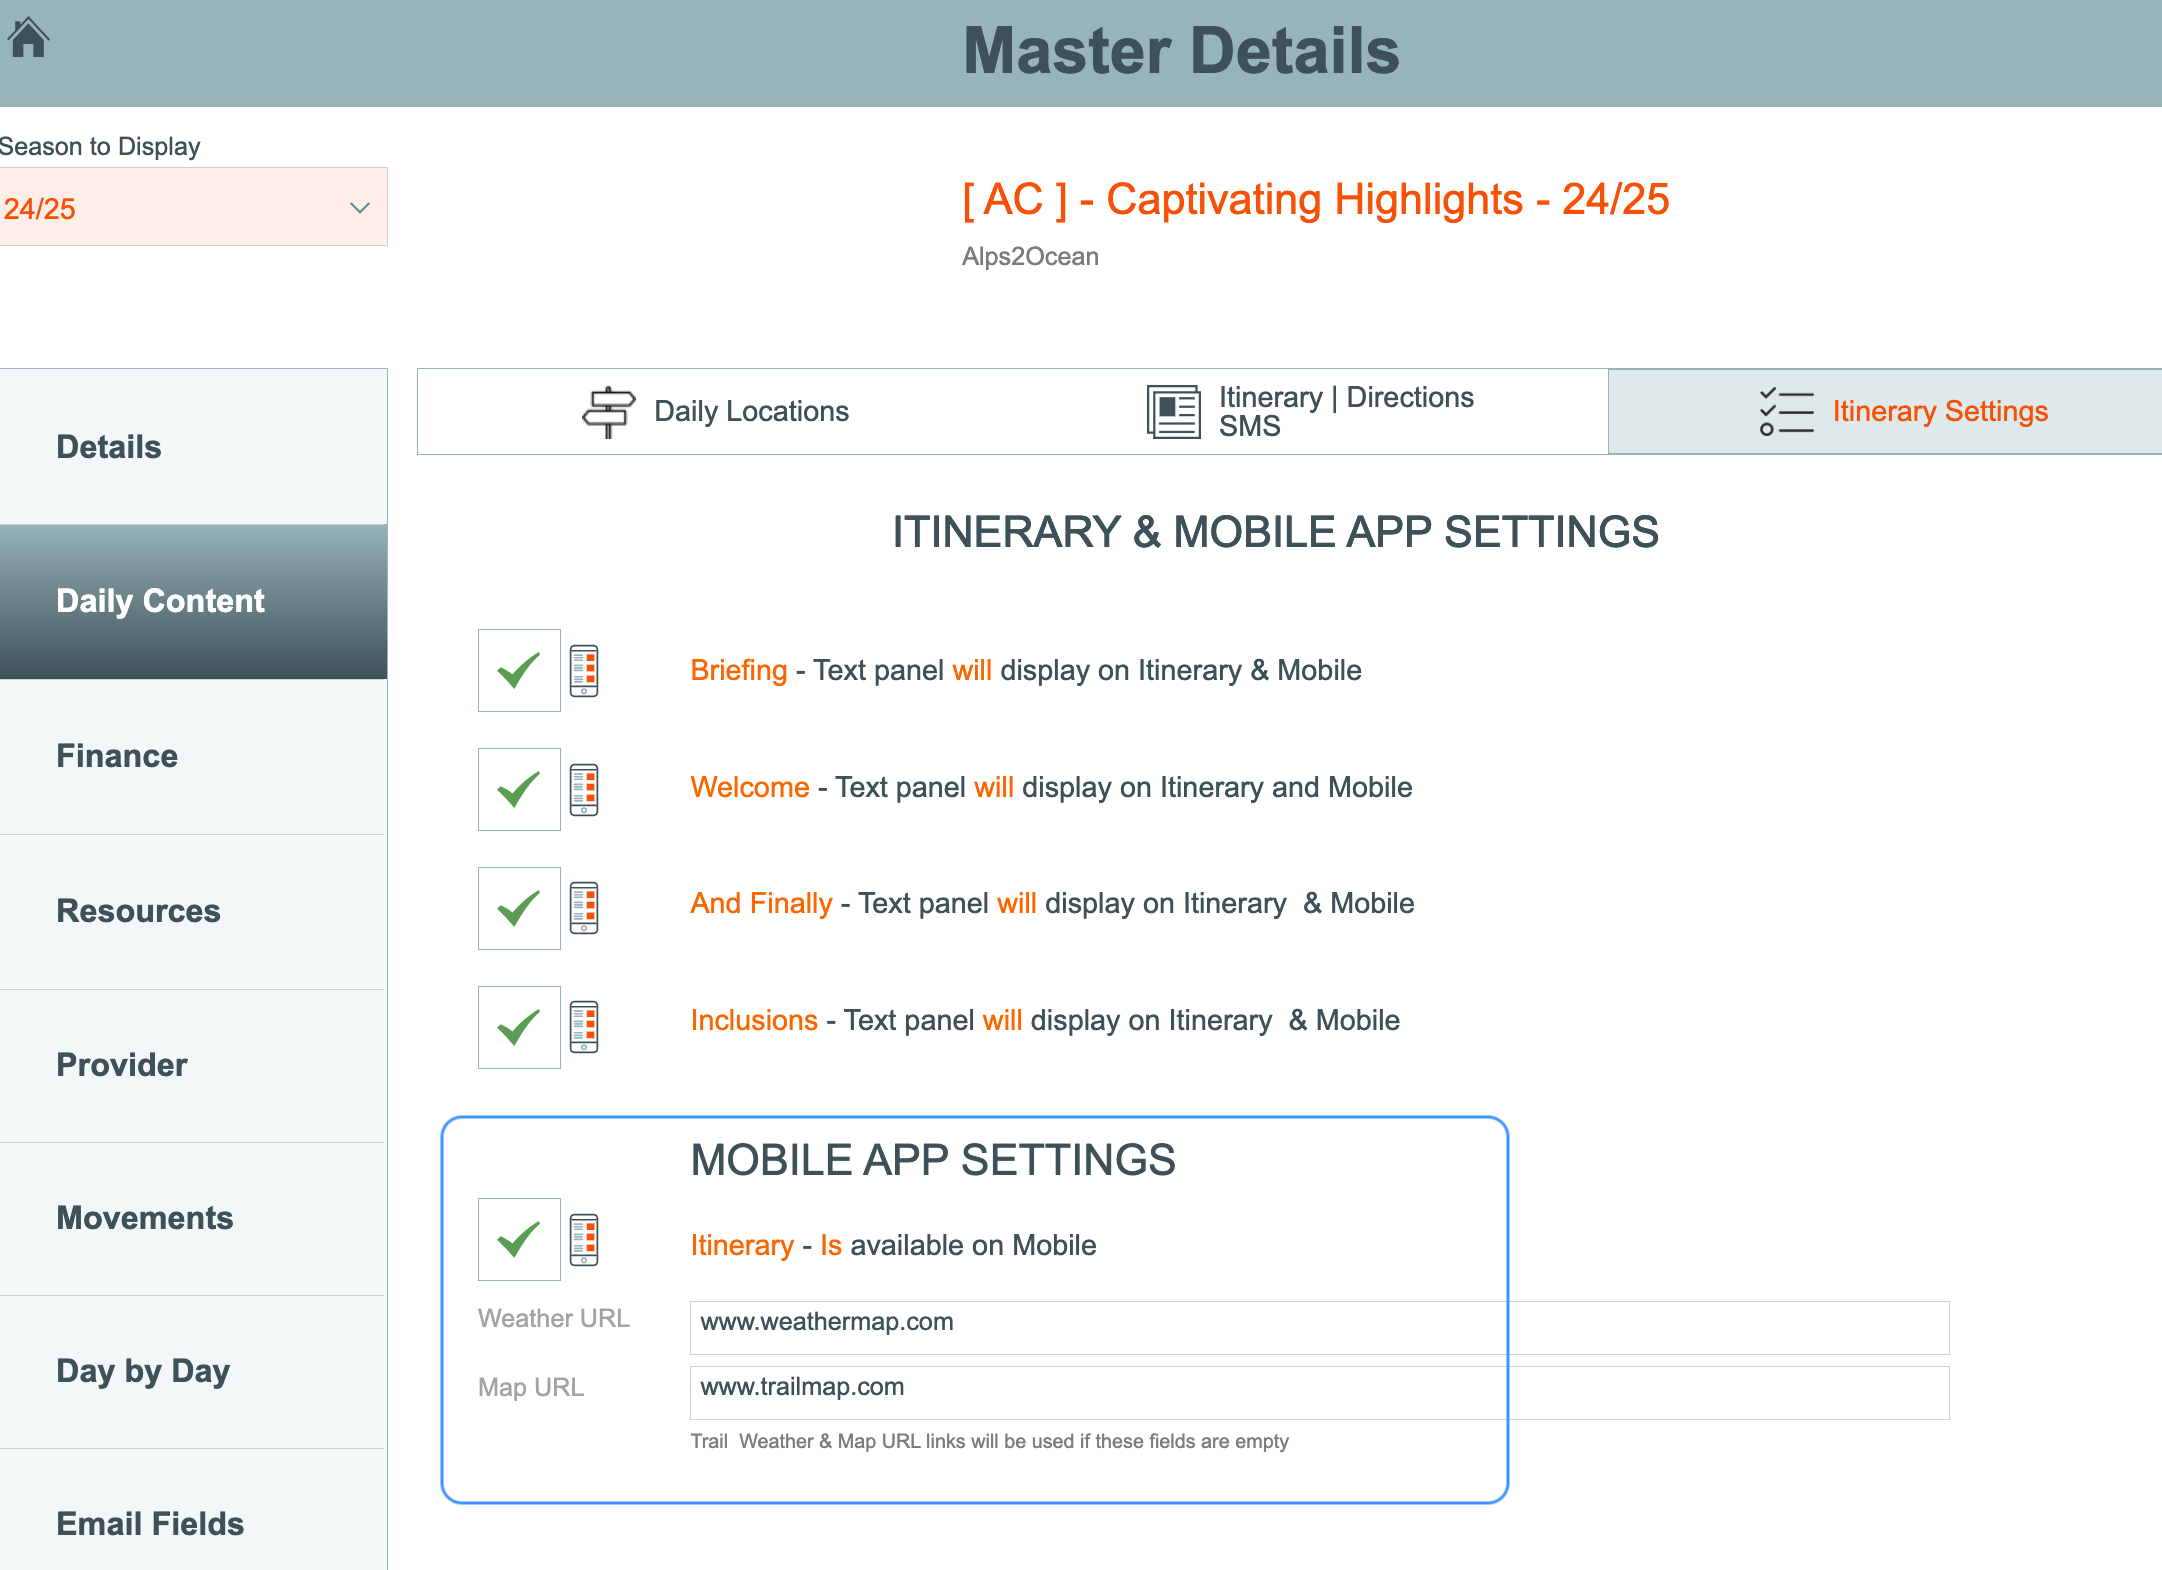The height and width of the screenshot is (1570, 2162).
Task: Click into the Map URL field
Action: (x=1320, y=1392)
